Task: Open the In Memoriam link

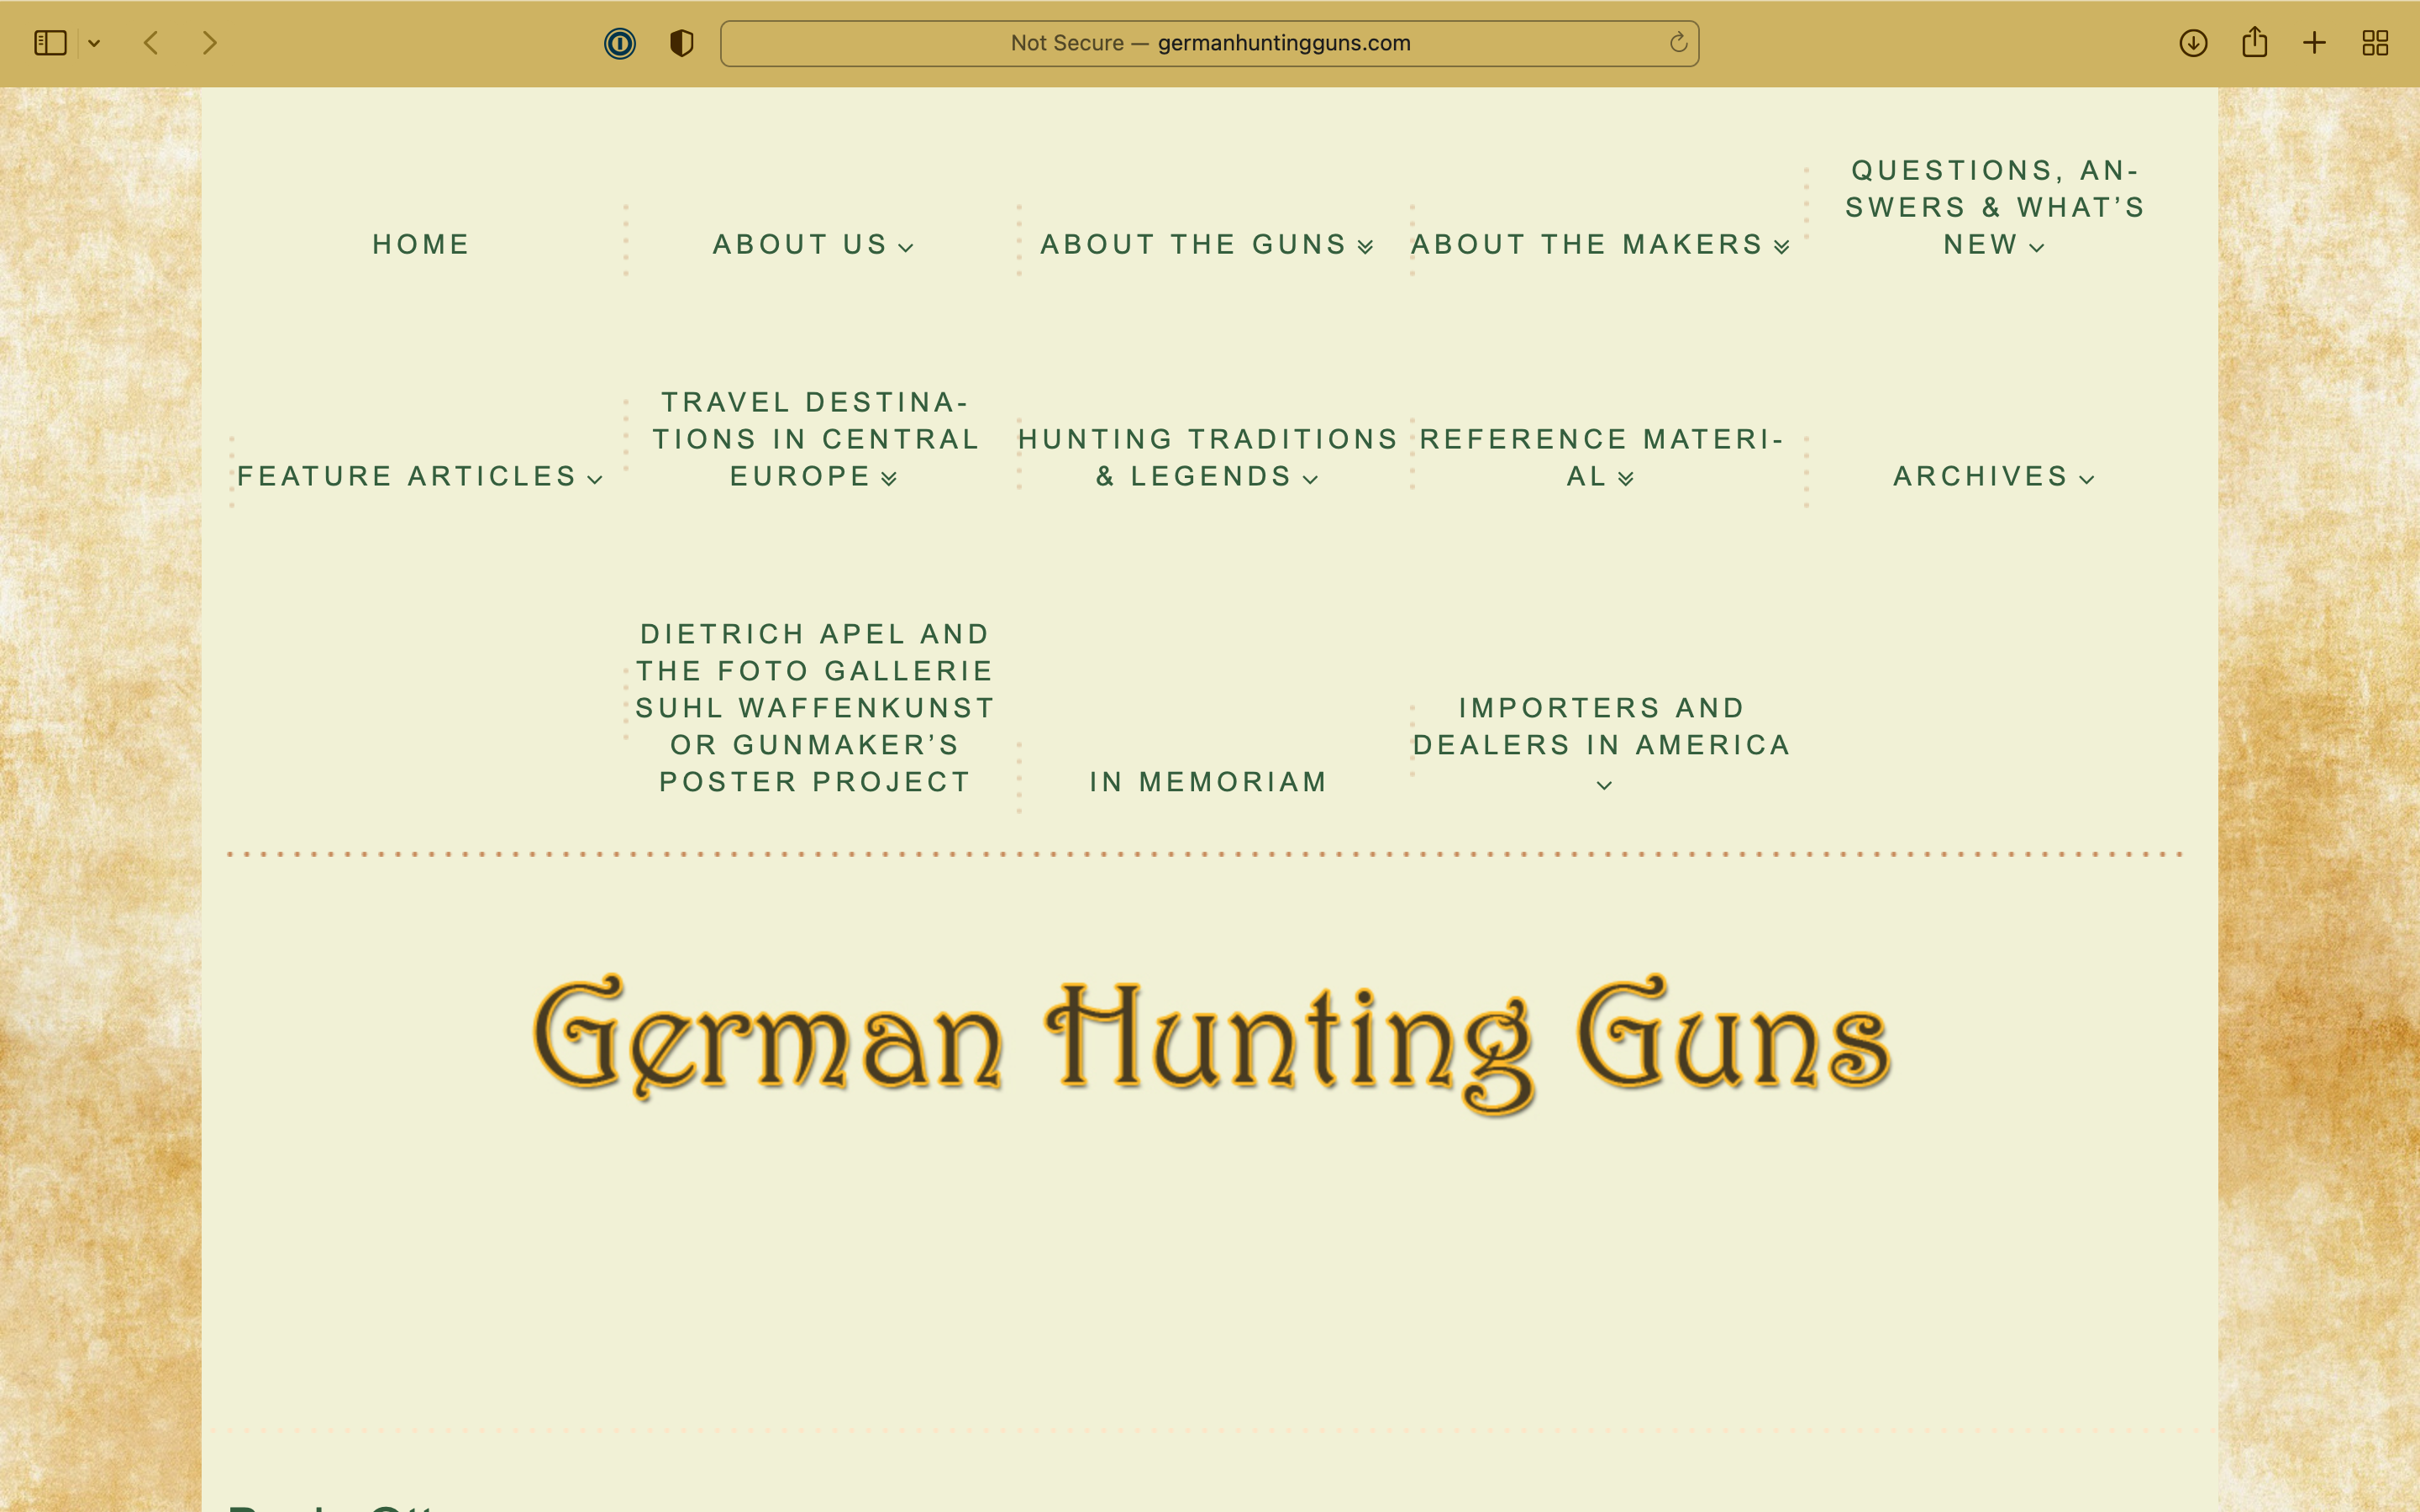Action: coord(1208,782)
